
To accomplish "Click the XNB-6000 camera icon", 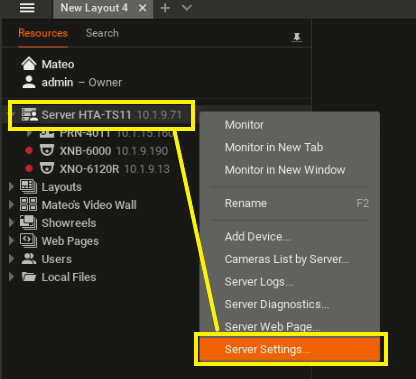I will 47,151.
